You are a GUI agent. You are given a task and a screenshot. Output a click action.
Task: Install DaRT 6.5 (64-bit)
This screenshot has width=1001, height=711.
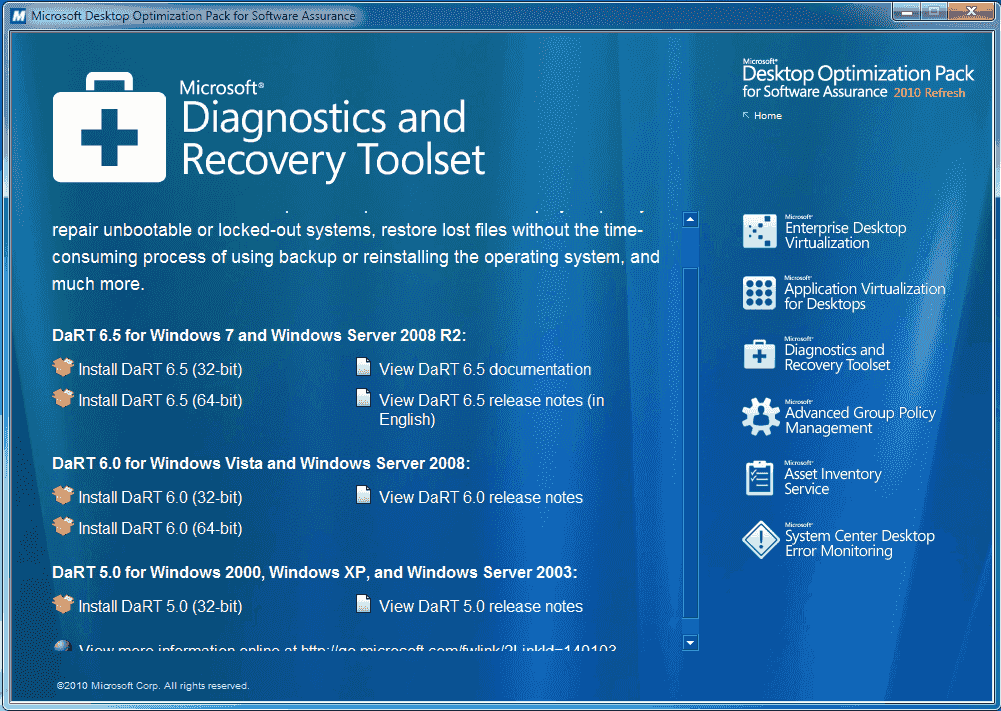(x=160, y=401)
